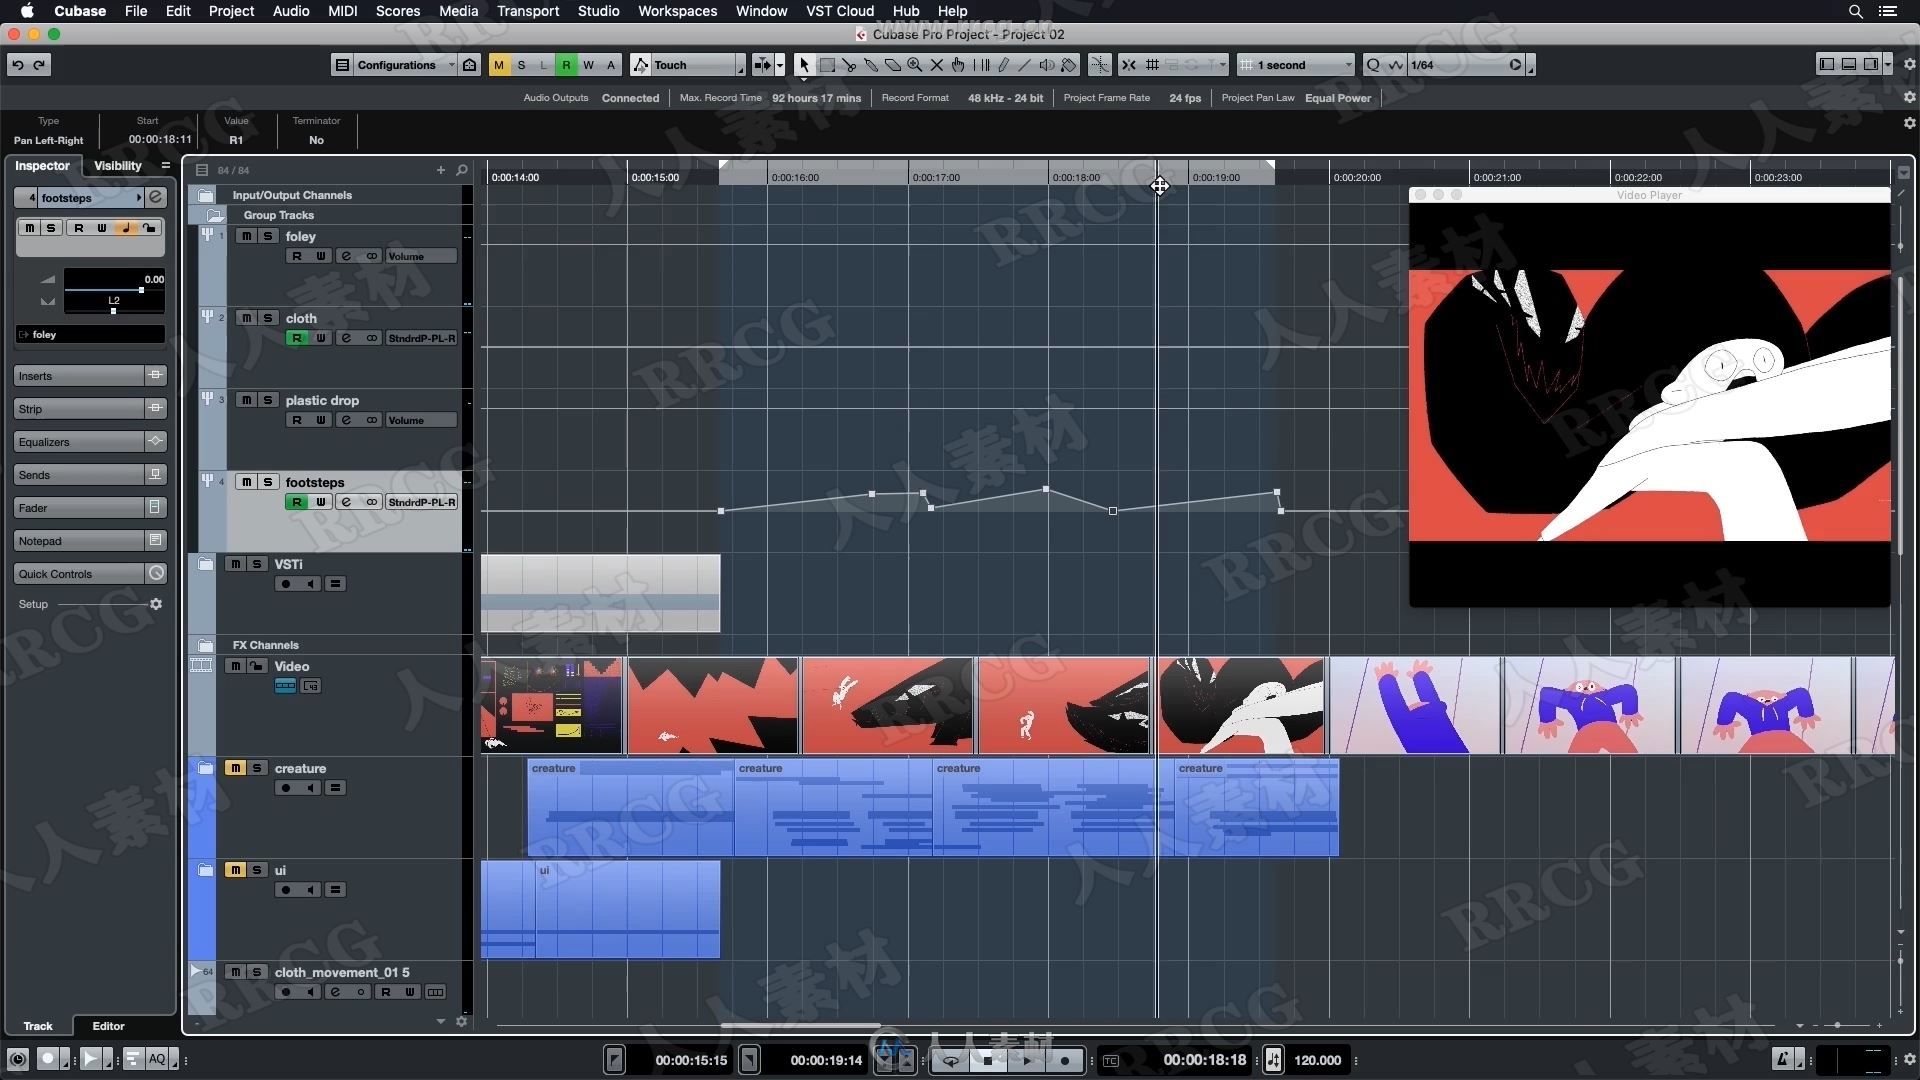Image resolution: width=1920 pixels, height=1080 pixels.
Task: Open the Audio menu in menu bar
Action: [x=289, y=11]
